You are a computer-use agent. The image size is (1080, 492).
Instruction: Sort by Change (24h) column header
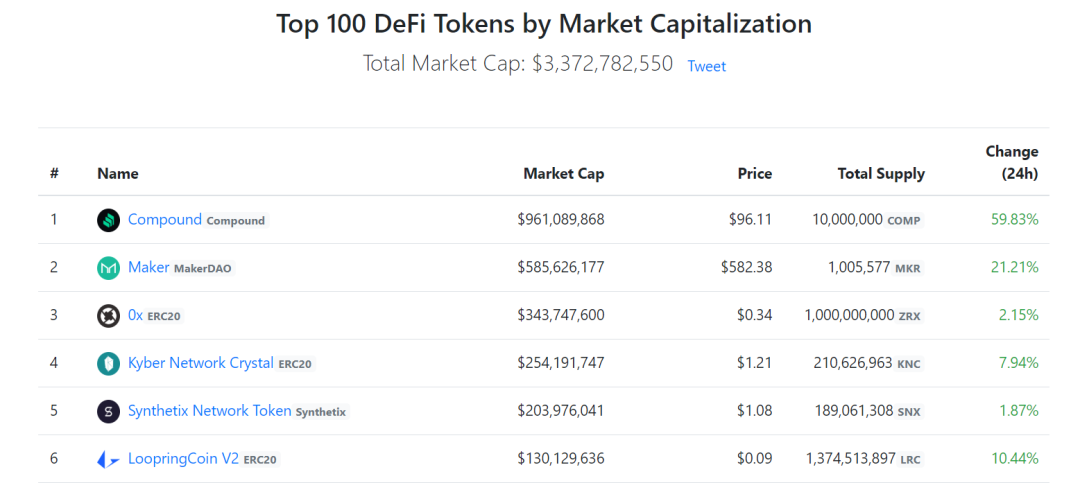1012,163
